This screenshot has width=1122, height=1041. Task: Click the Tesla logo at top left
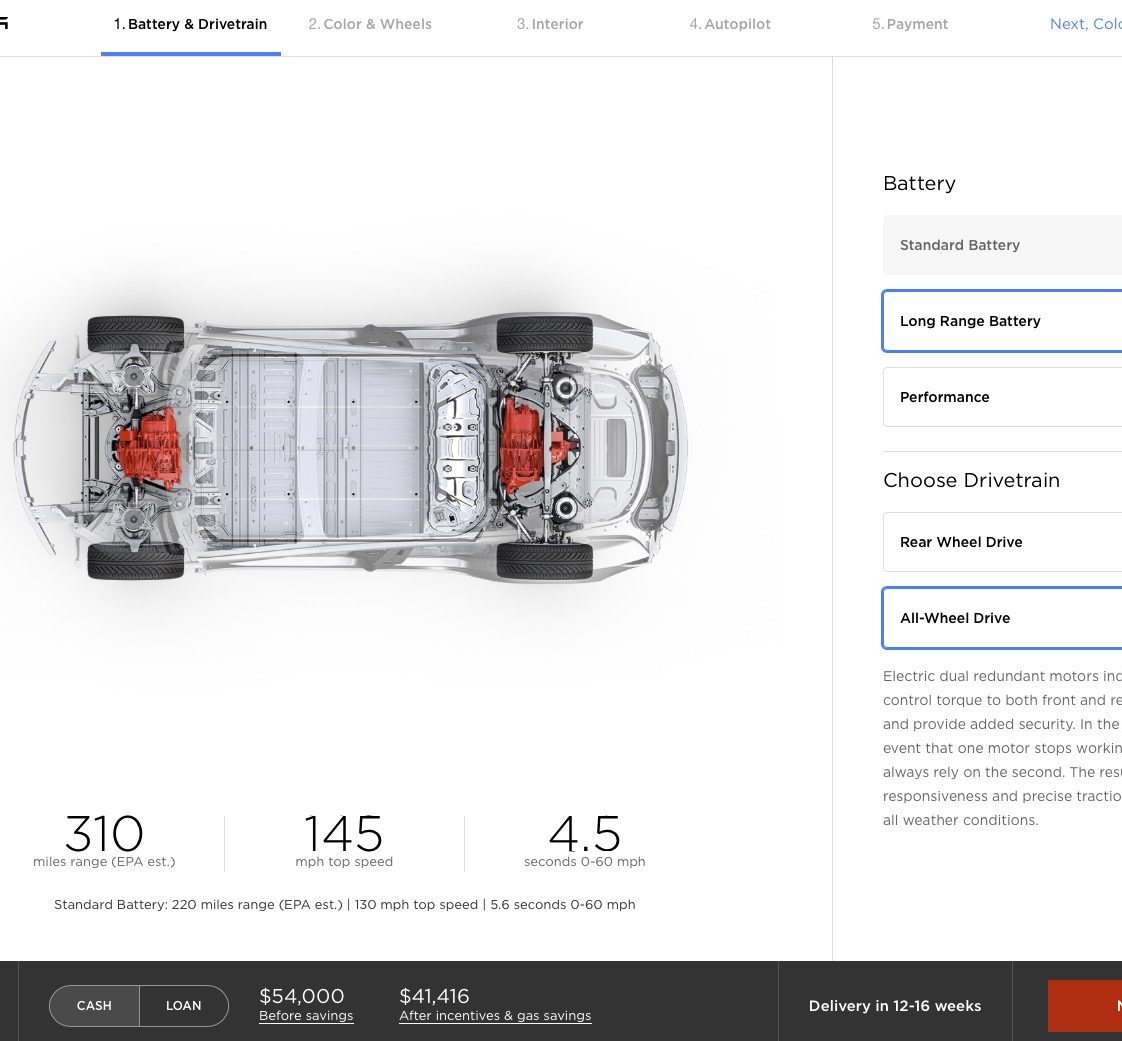tap(4, 23)
